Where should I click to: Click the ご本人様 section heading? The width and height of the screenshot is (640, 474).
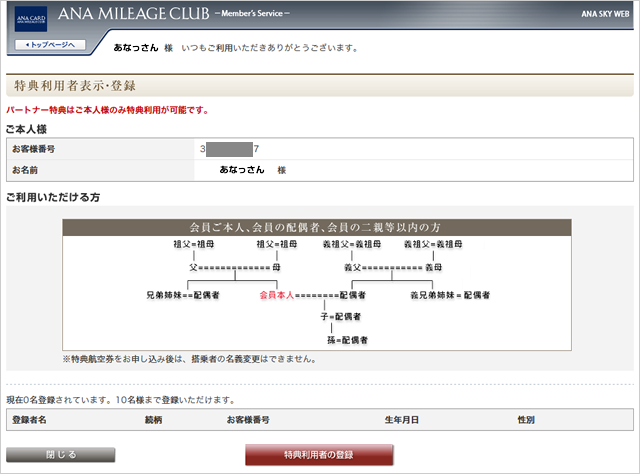[27, 129]
